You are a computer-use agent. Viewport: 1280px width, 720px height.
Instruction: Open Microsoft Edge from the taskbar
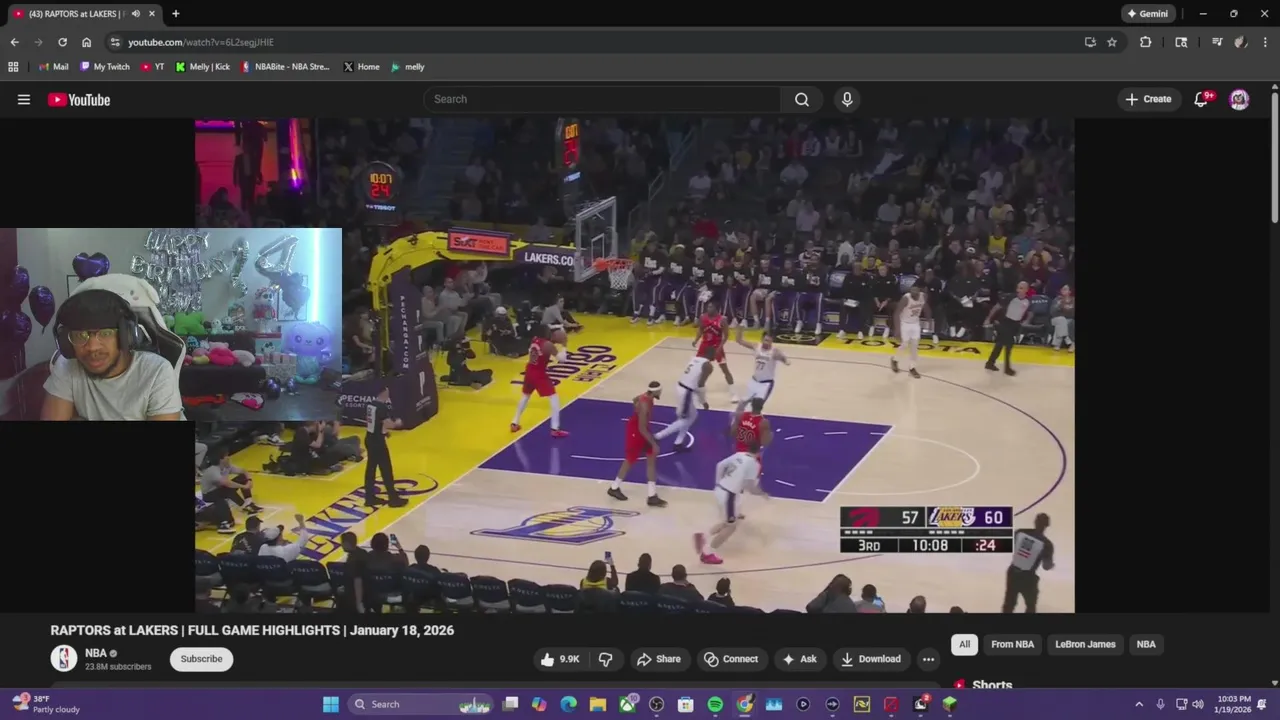[x=569, y=704]
